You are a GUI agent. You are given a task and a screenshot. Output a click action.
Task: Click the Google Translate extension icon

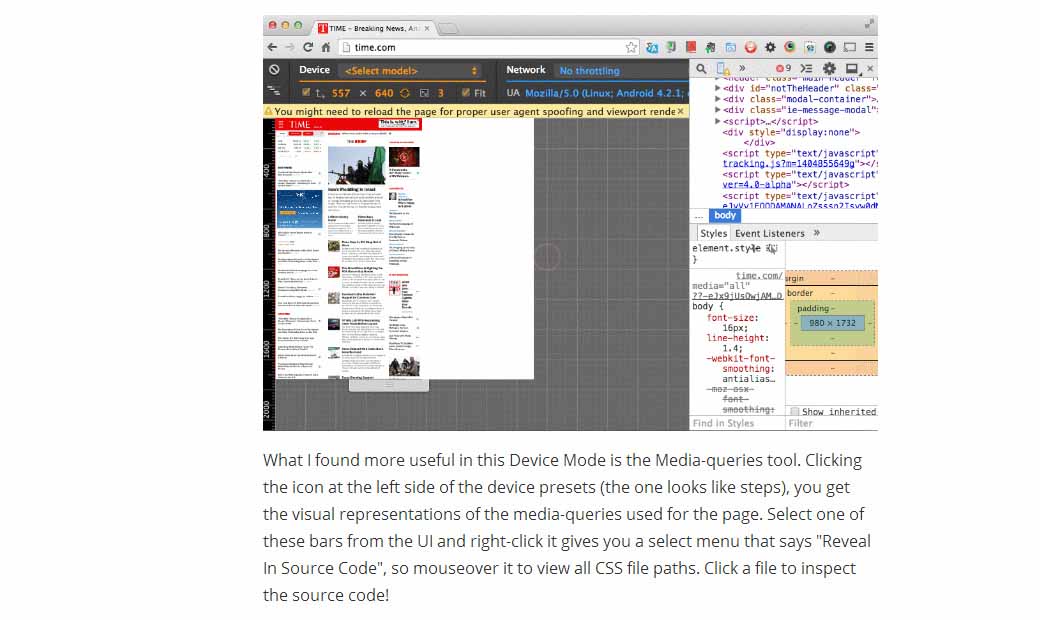click(651, 46)
